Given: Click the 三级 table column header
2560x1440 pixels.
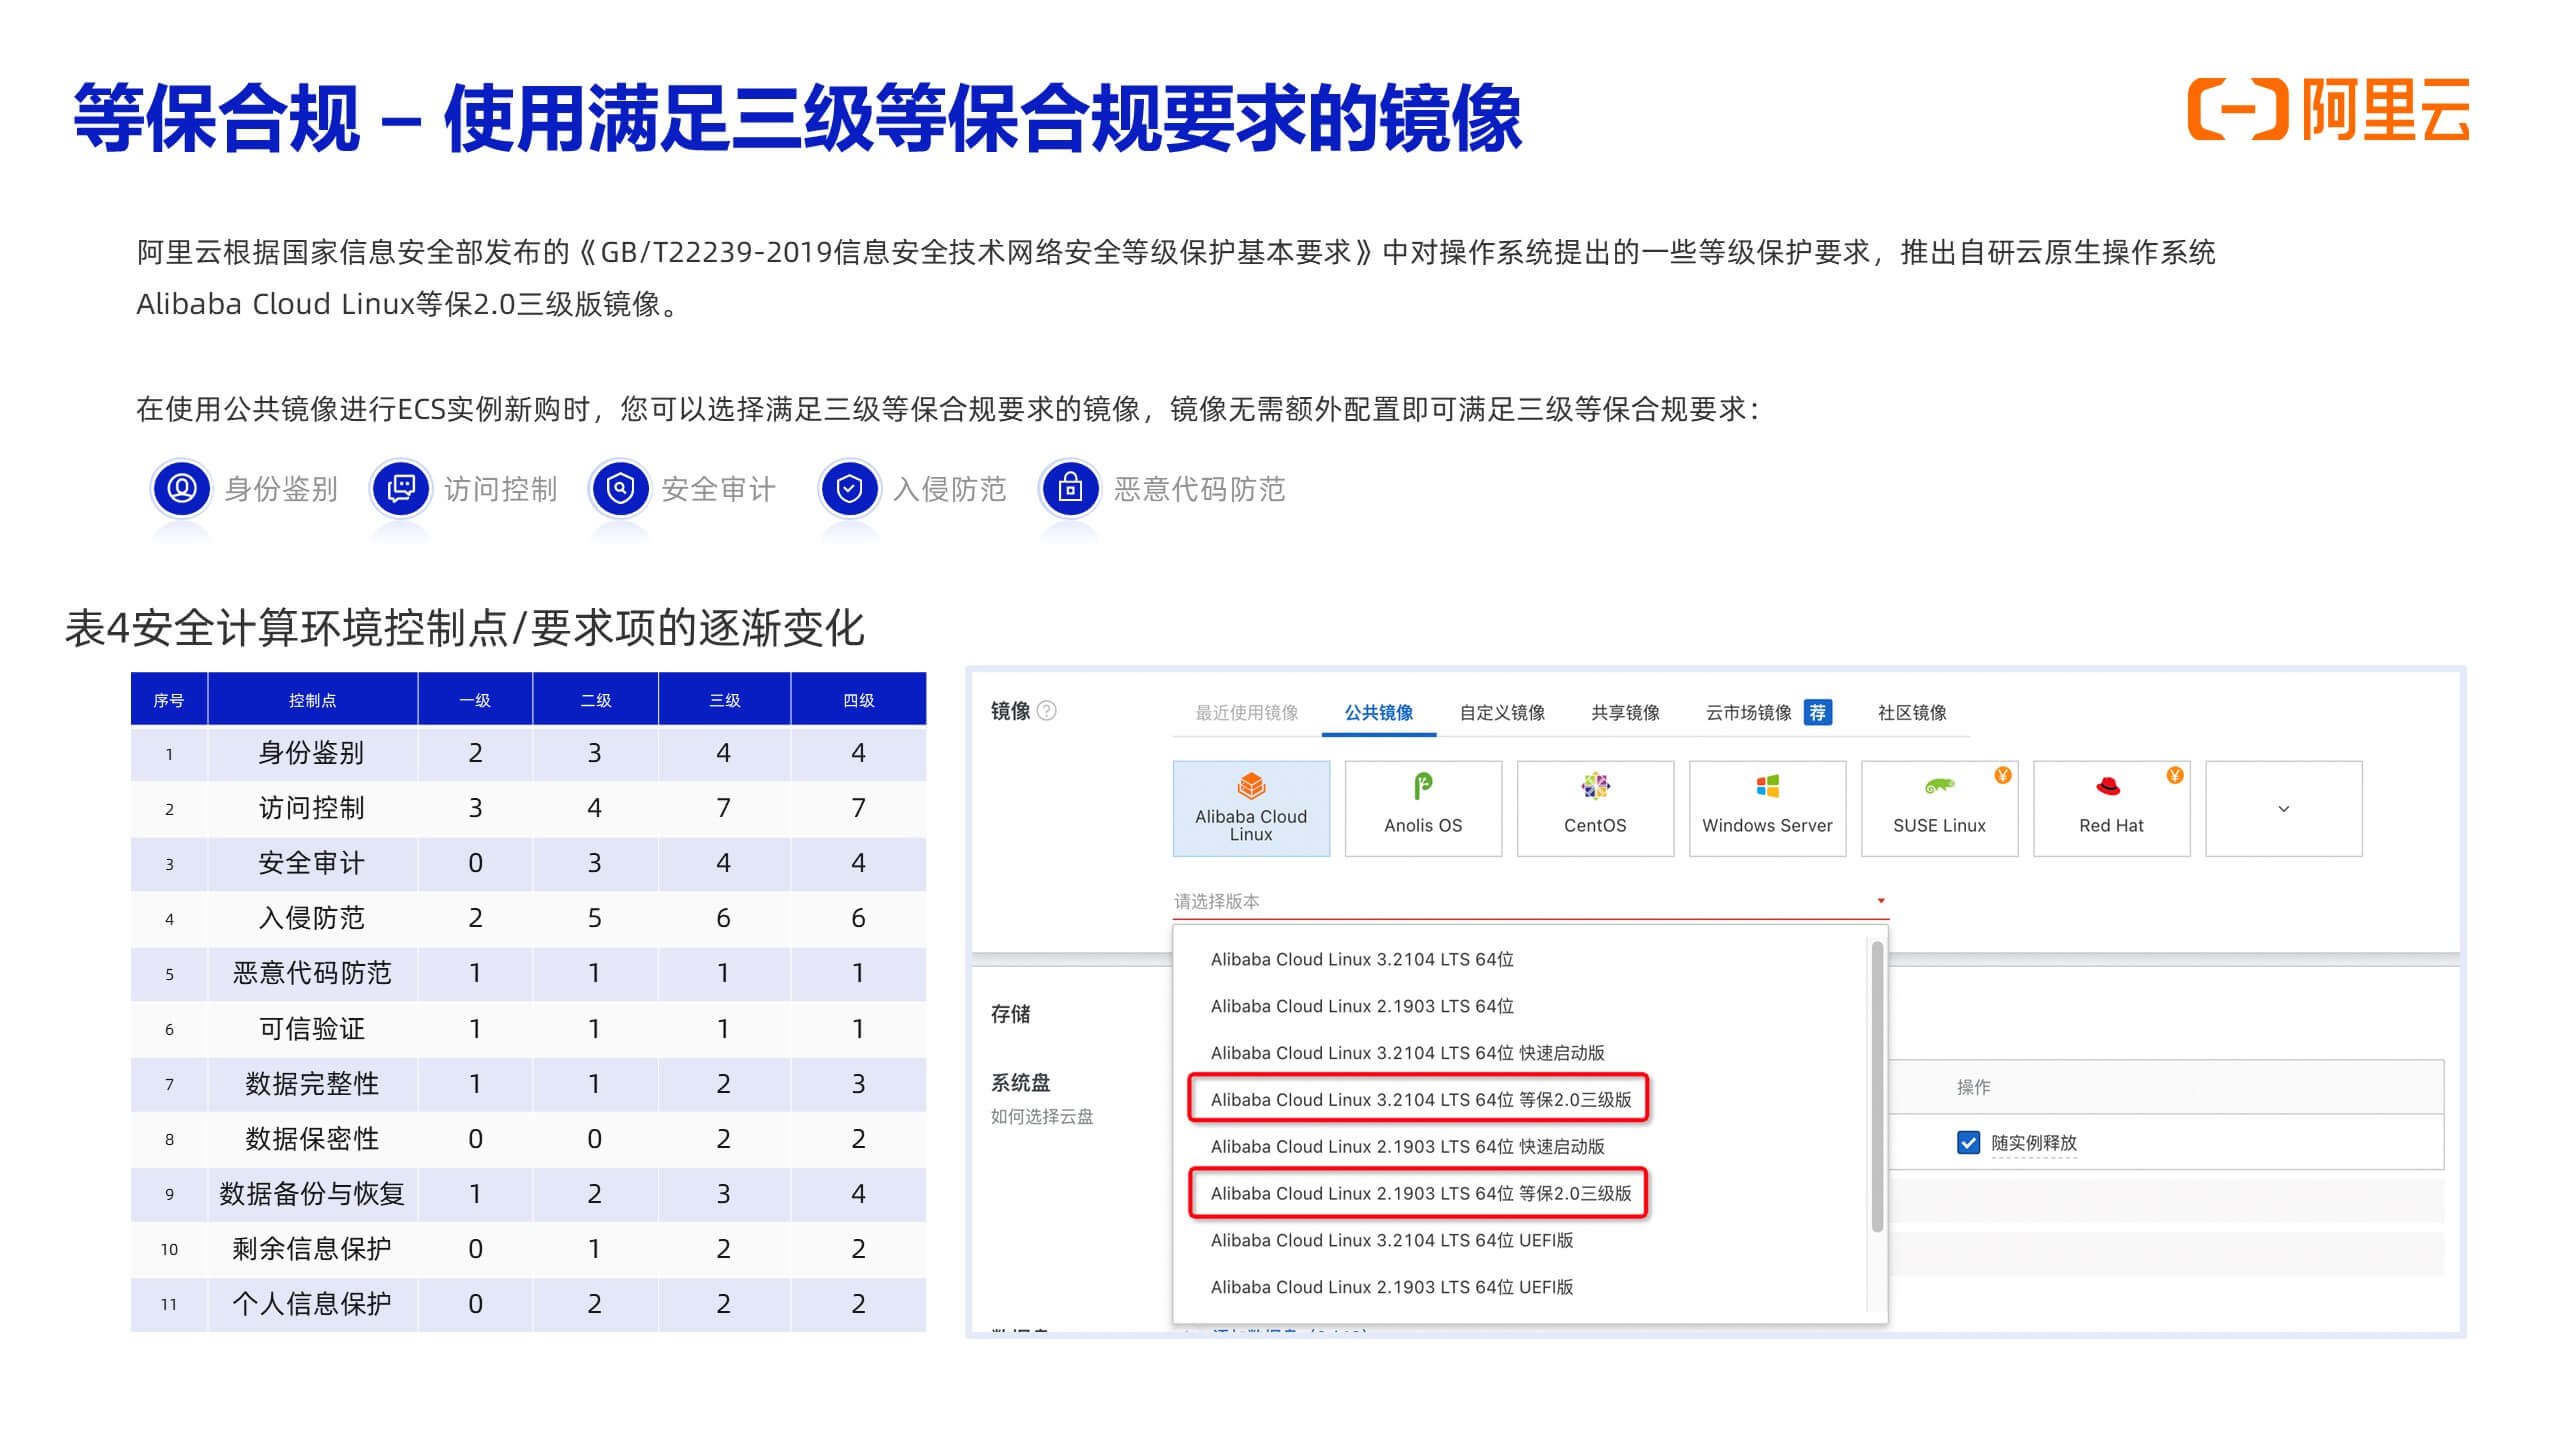Looking at the screenshot, I should tap(724, 700).
